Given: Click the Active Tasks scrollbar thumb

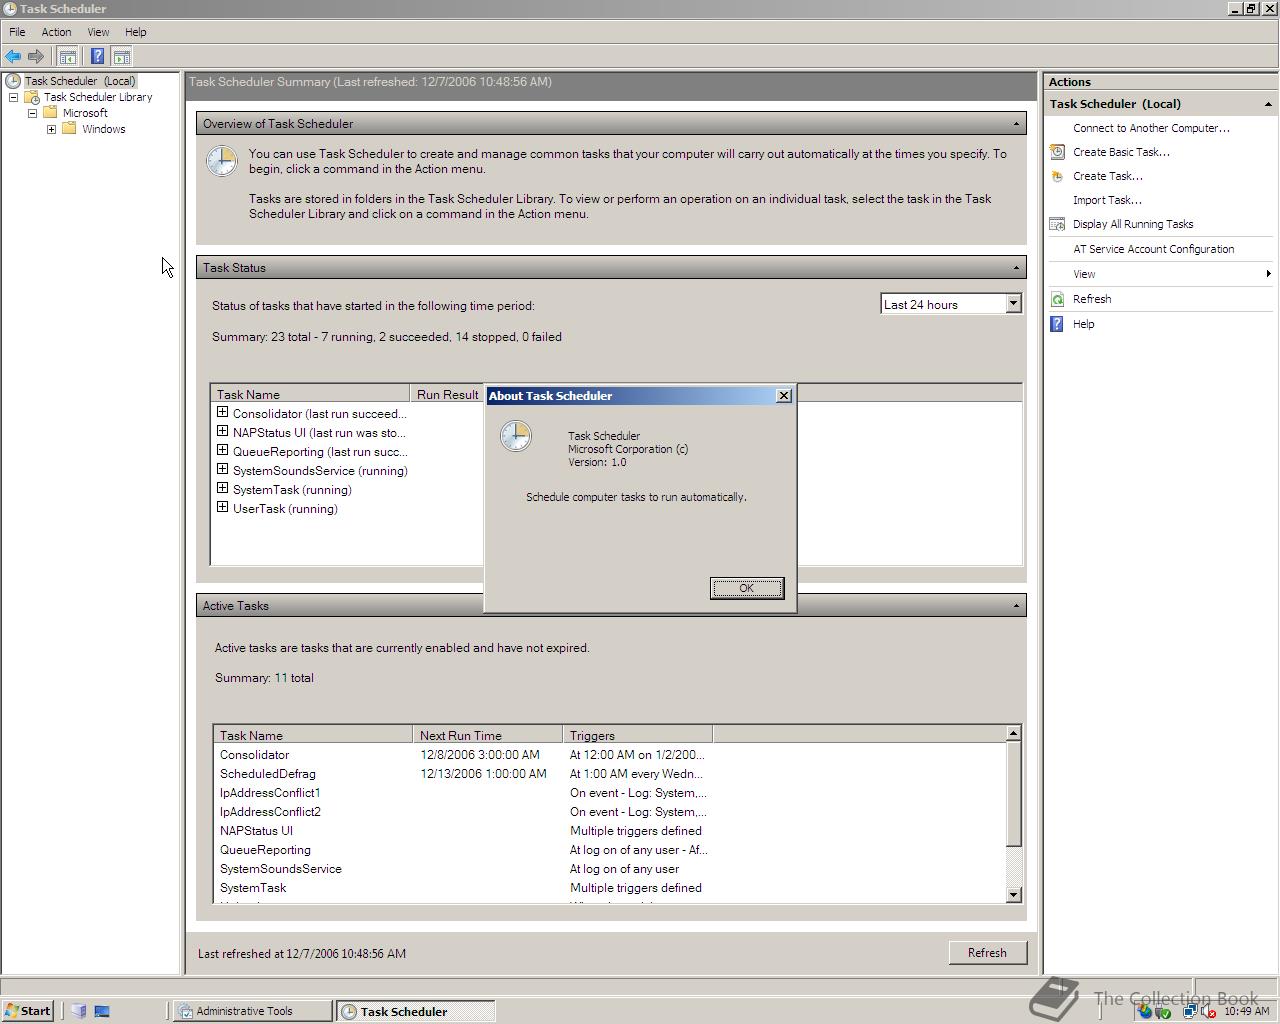Looking at the screenshot, I should click(x=1013, y=794).
